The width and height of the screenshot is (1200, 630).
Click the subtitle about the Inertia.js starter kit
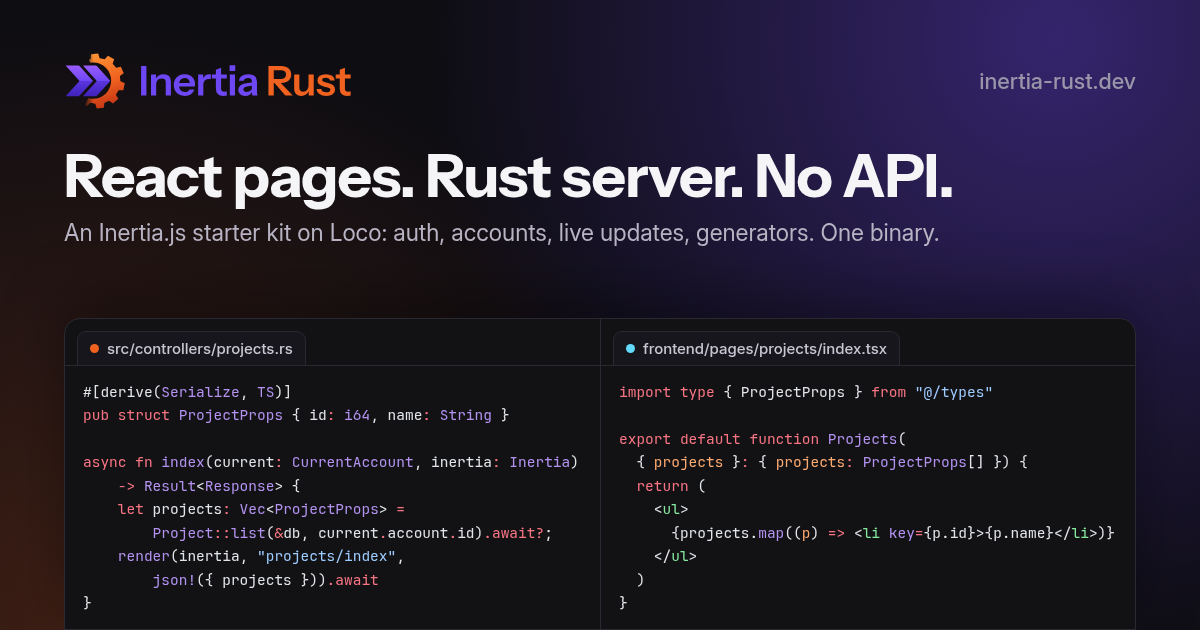(501, 233)
